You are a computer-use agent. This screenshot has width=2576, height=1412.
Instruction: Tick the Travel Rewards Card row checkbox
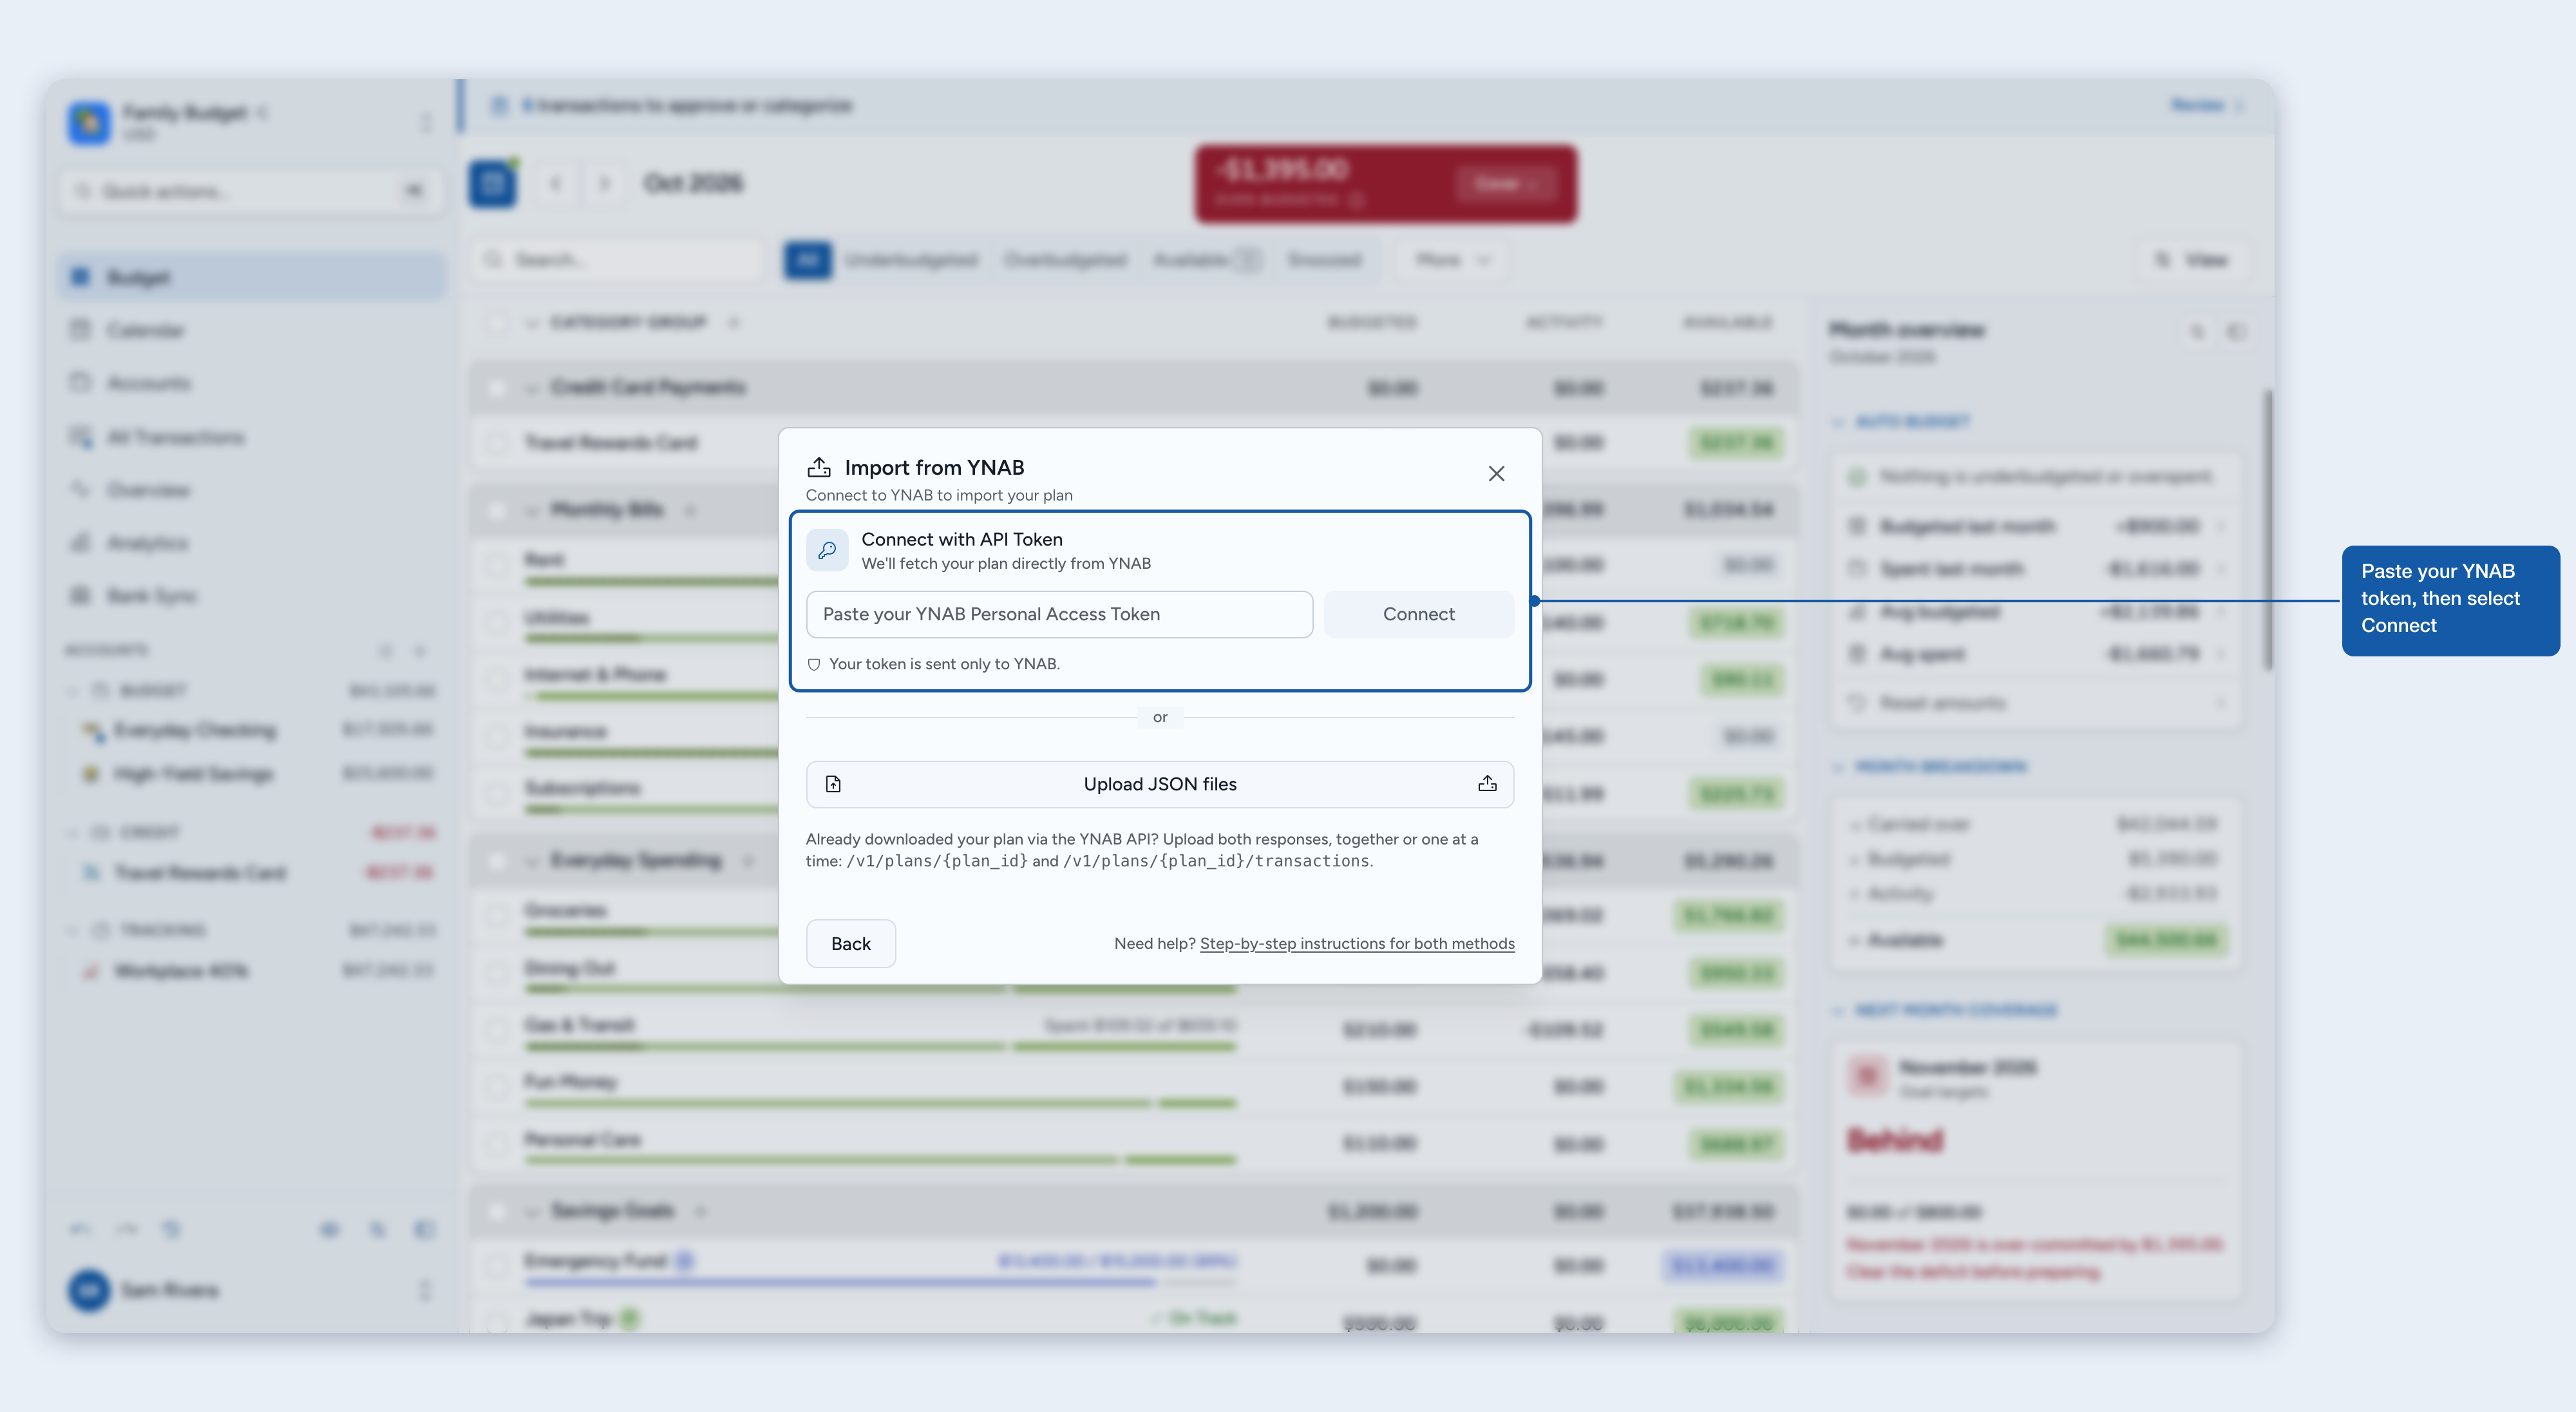coord(496,442)
